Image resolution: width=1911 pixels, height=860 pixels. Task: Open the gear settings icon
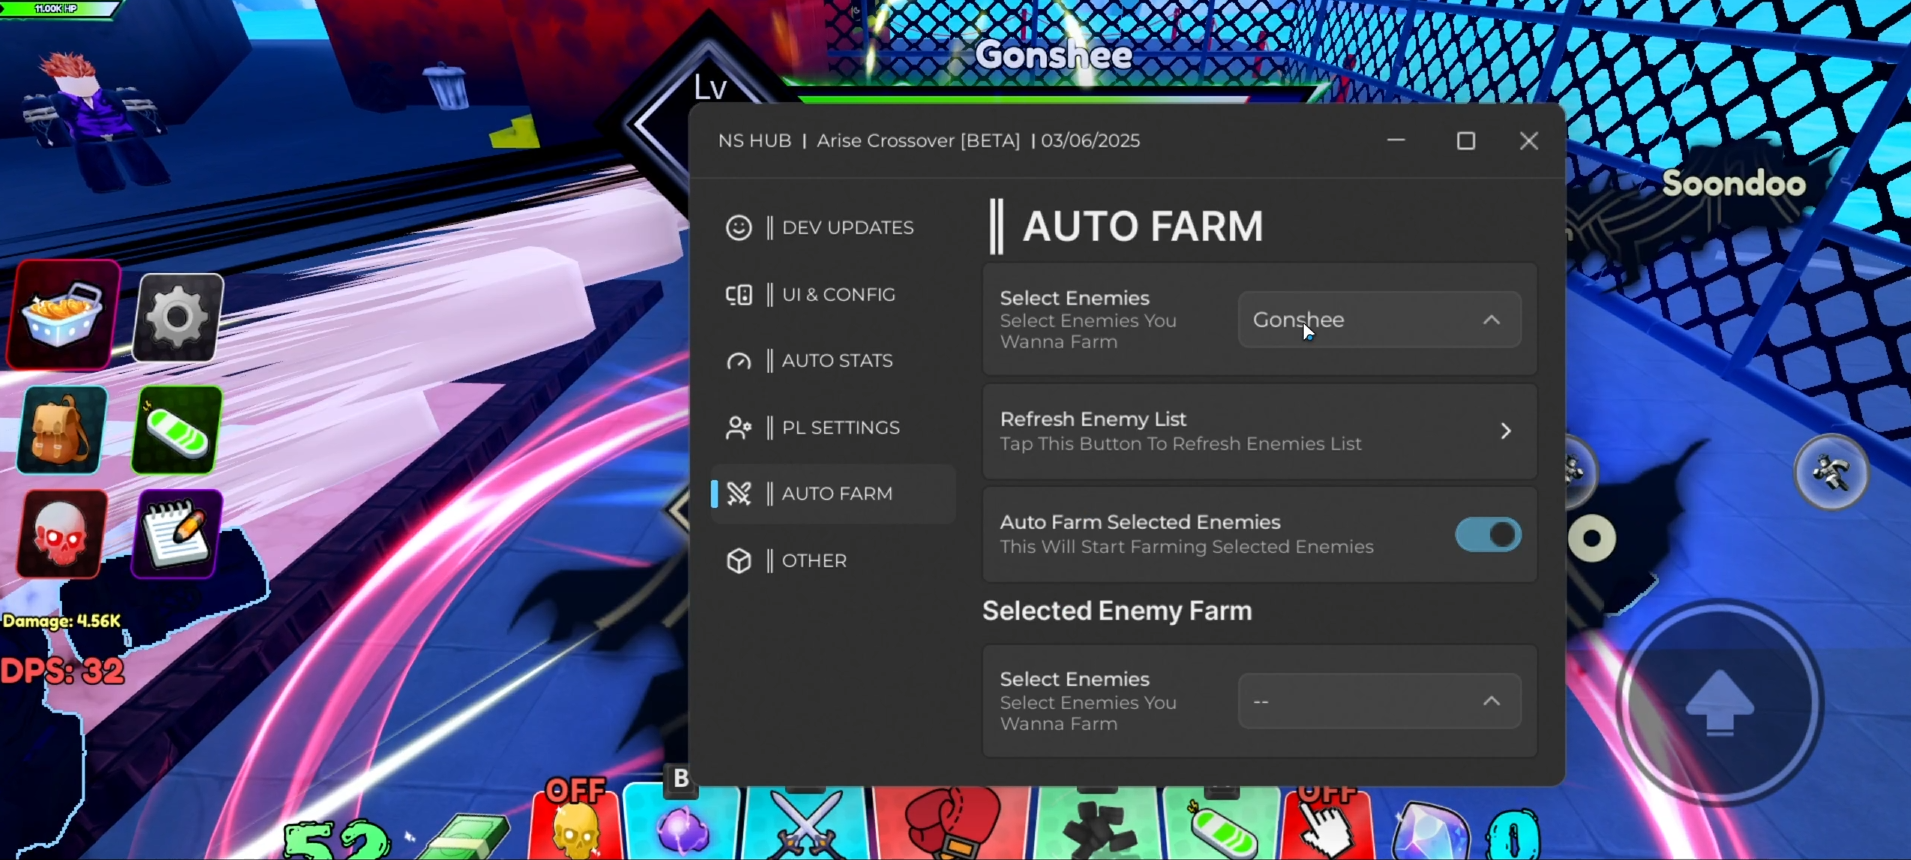pos(178,317)
